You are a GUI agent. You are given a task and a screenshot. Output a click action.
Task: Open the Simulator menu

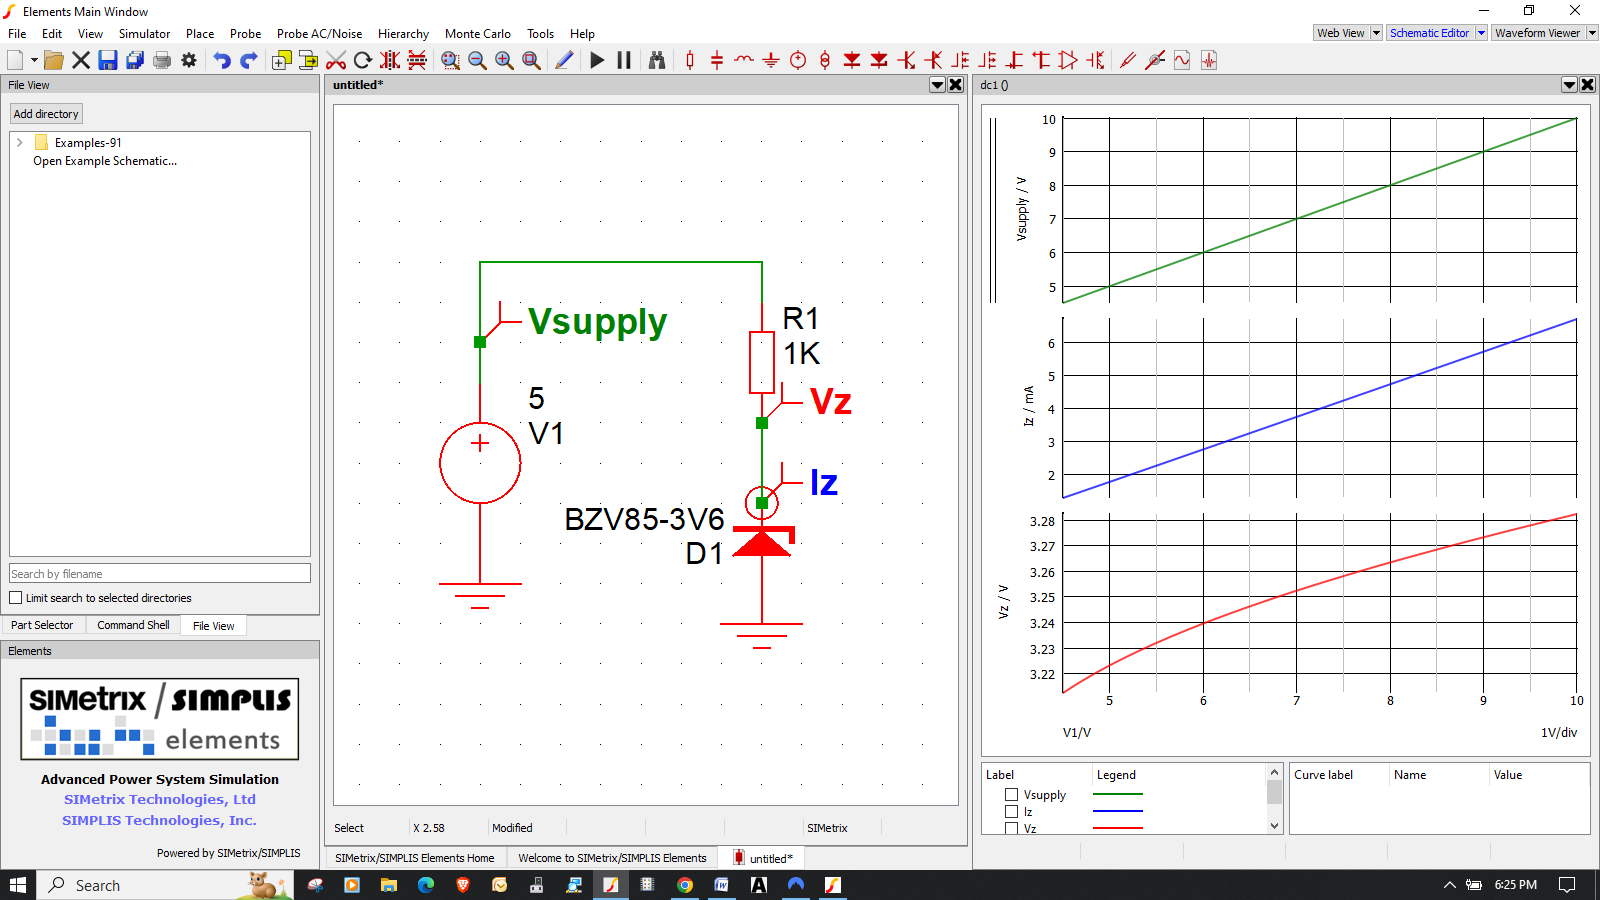coord(144,34)
